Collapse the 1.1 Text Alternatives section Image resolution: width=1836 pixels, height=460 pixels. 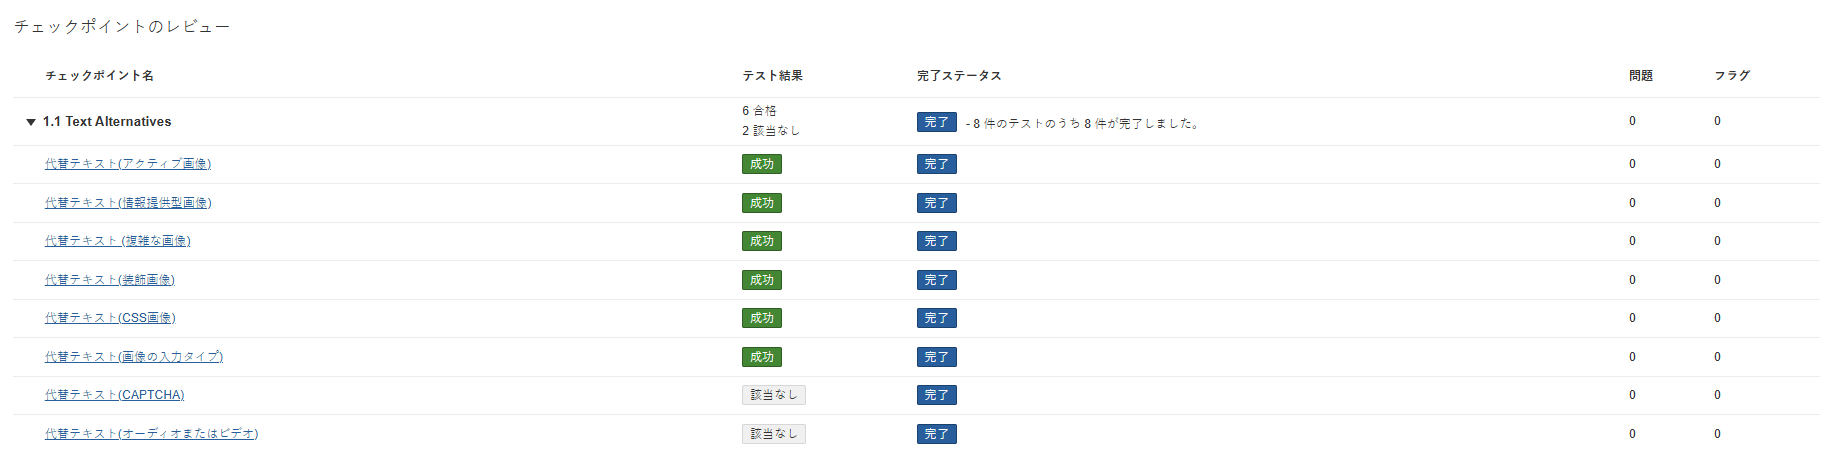click(31, 122)
